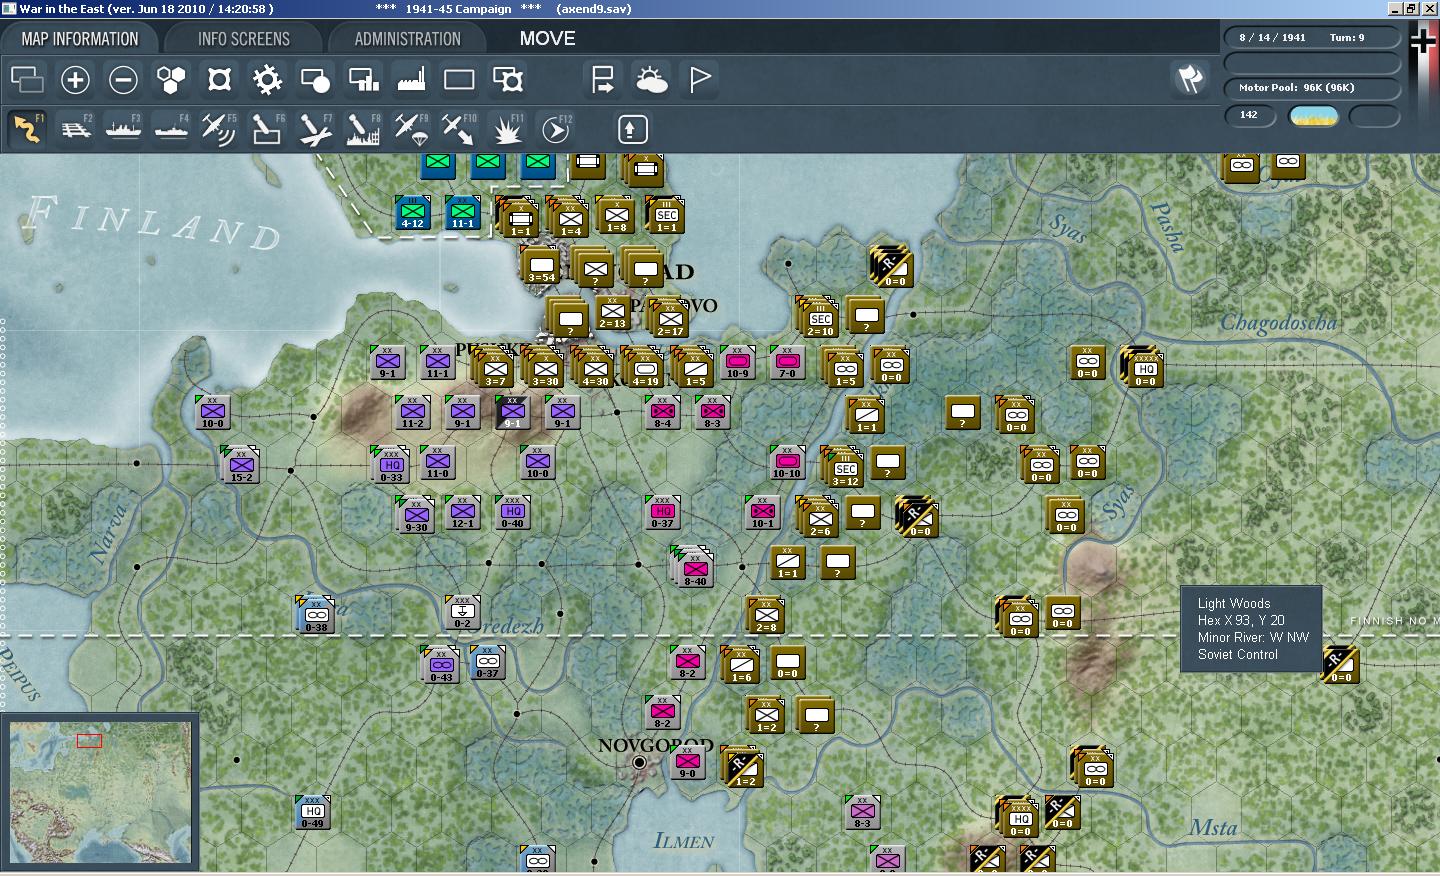Select the purple unit labeled 12-1
This screenshot has width=1440, height=876.
(x=462, y=513)
